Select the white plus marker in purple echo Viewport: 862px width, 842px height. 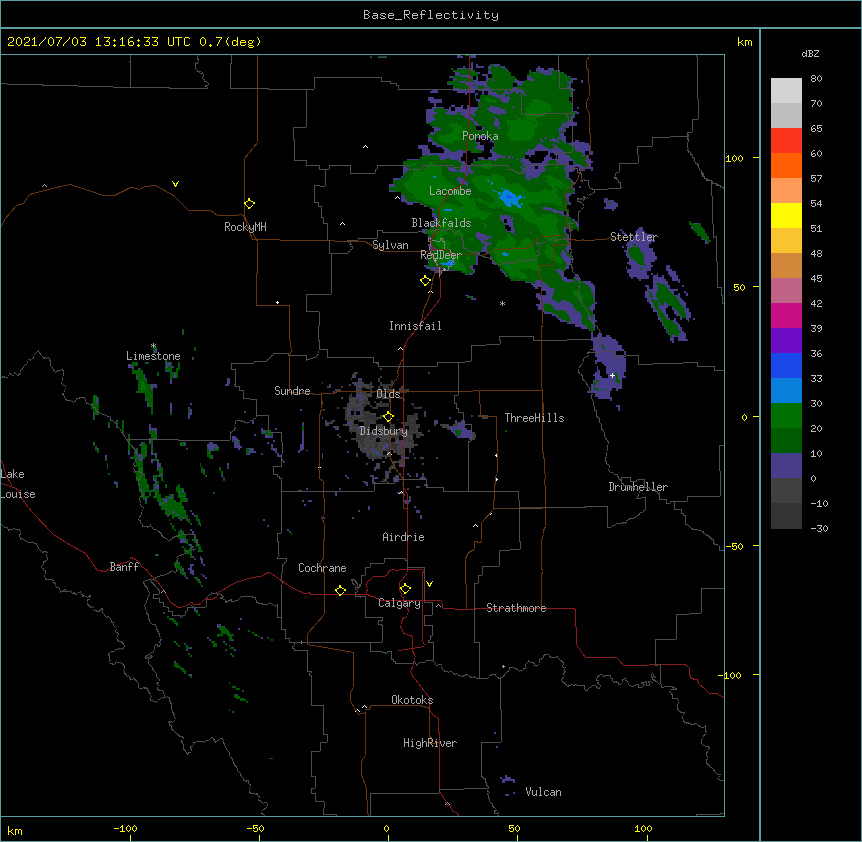point(612,375)
